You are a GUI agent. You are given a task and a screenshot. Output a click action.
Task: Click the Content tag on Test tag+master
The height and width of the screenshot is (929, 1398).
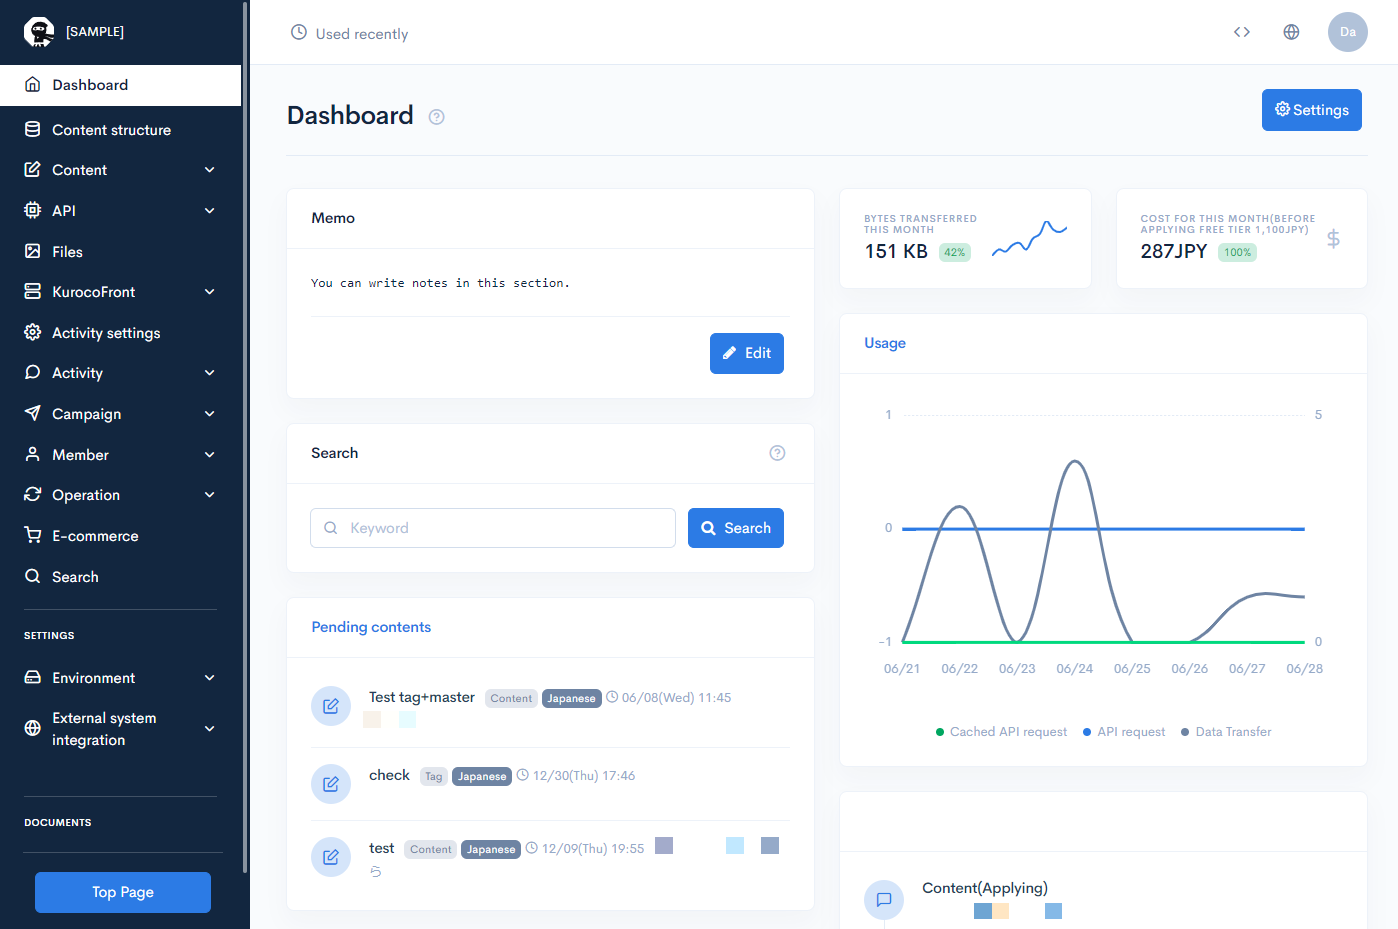pos(511,698)
